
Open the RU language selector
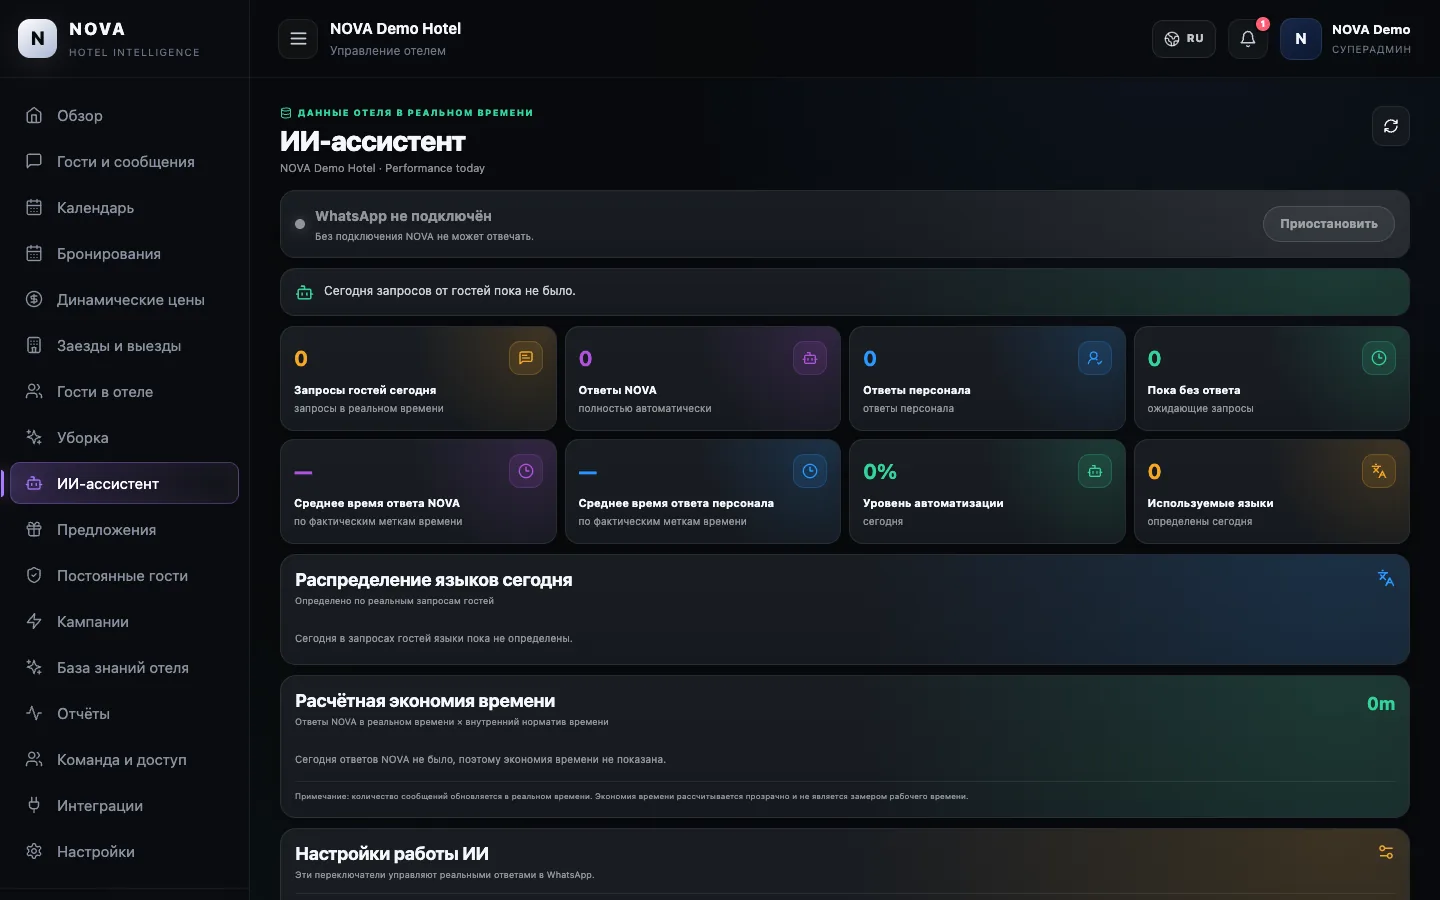1184,39
